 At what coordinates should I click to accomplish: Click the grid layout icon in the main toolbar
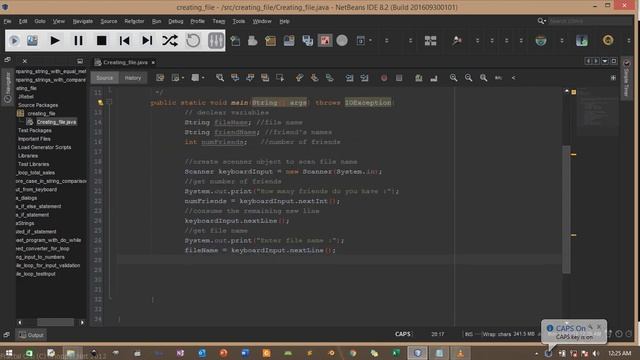[x=430, y=40]
